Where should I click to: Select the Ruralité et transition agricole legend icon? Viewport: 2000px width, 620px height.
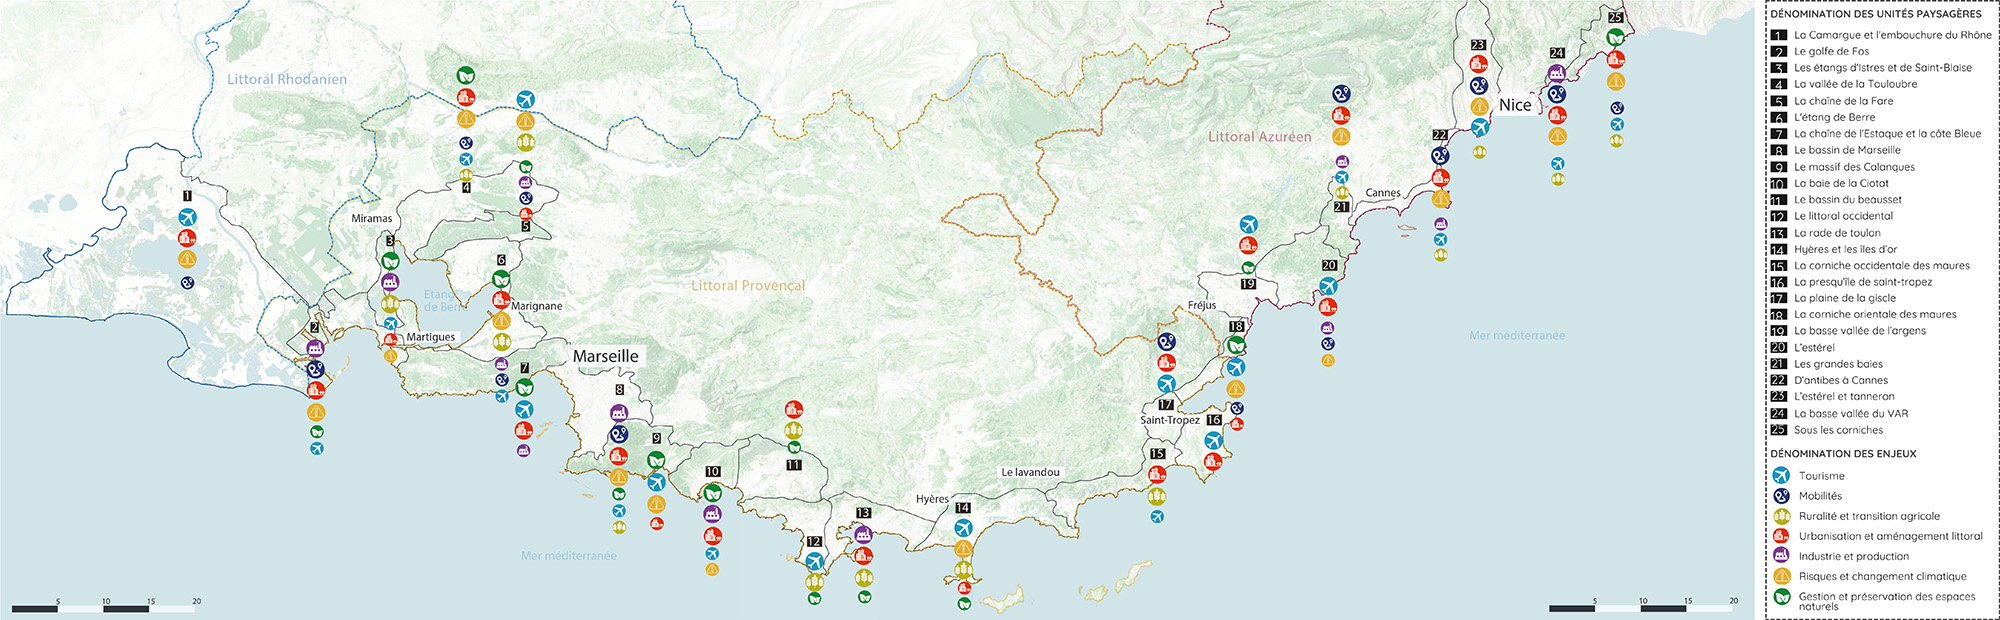tap(1780, 516)
